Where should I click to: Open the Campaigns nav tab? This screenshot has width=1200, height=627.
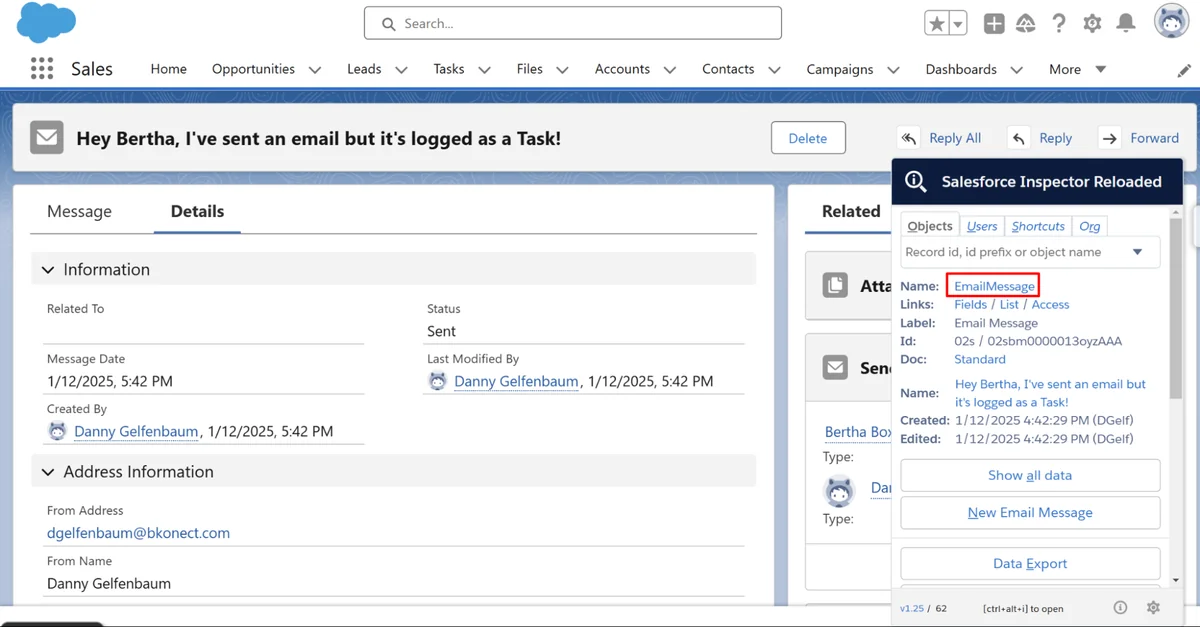840,69
